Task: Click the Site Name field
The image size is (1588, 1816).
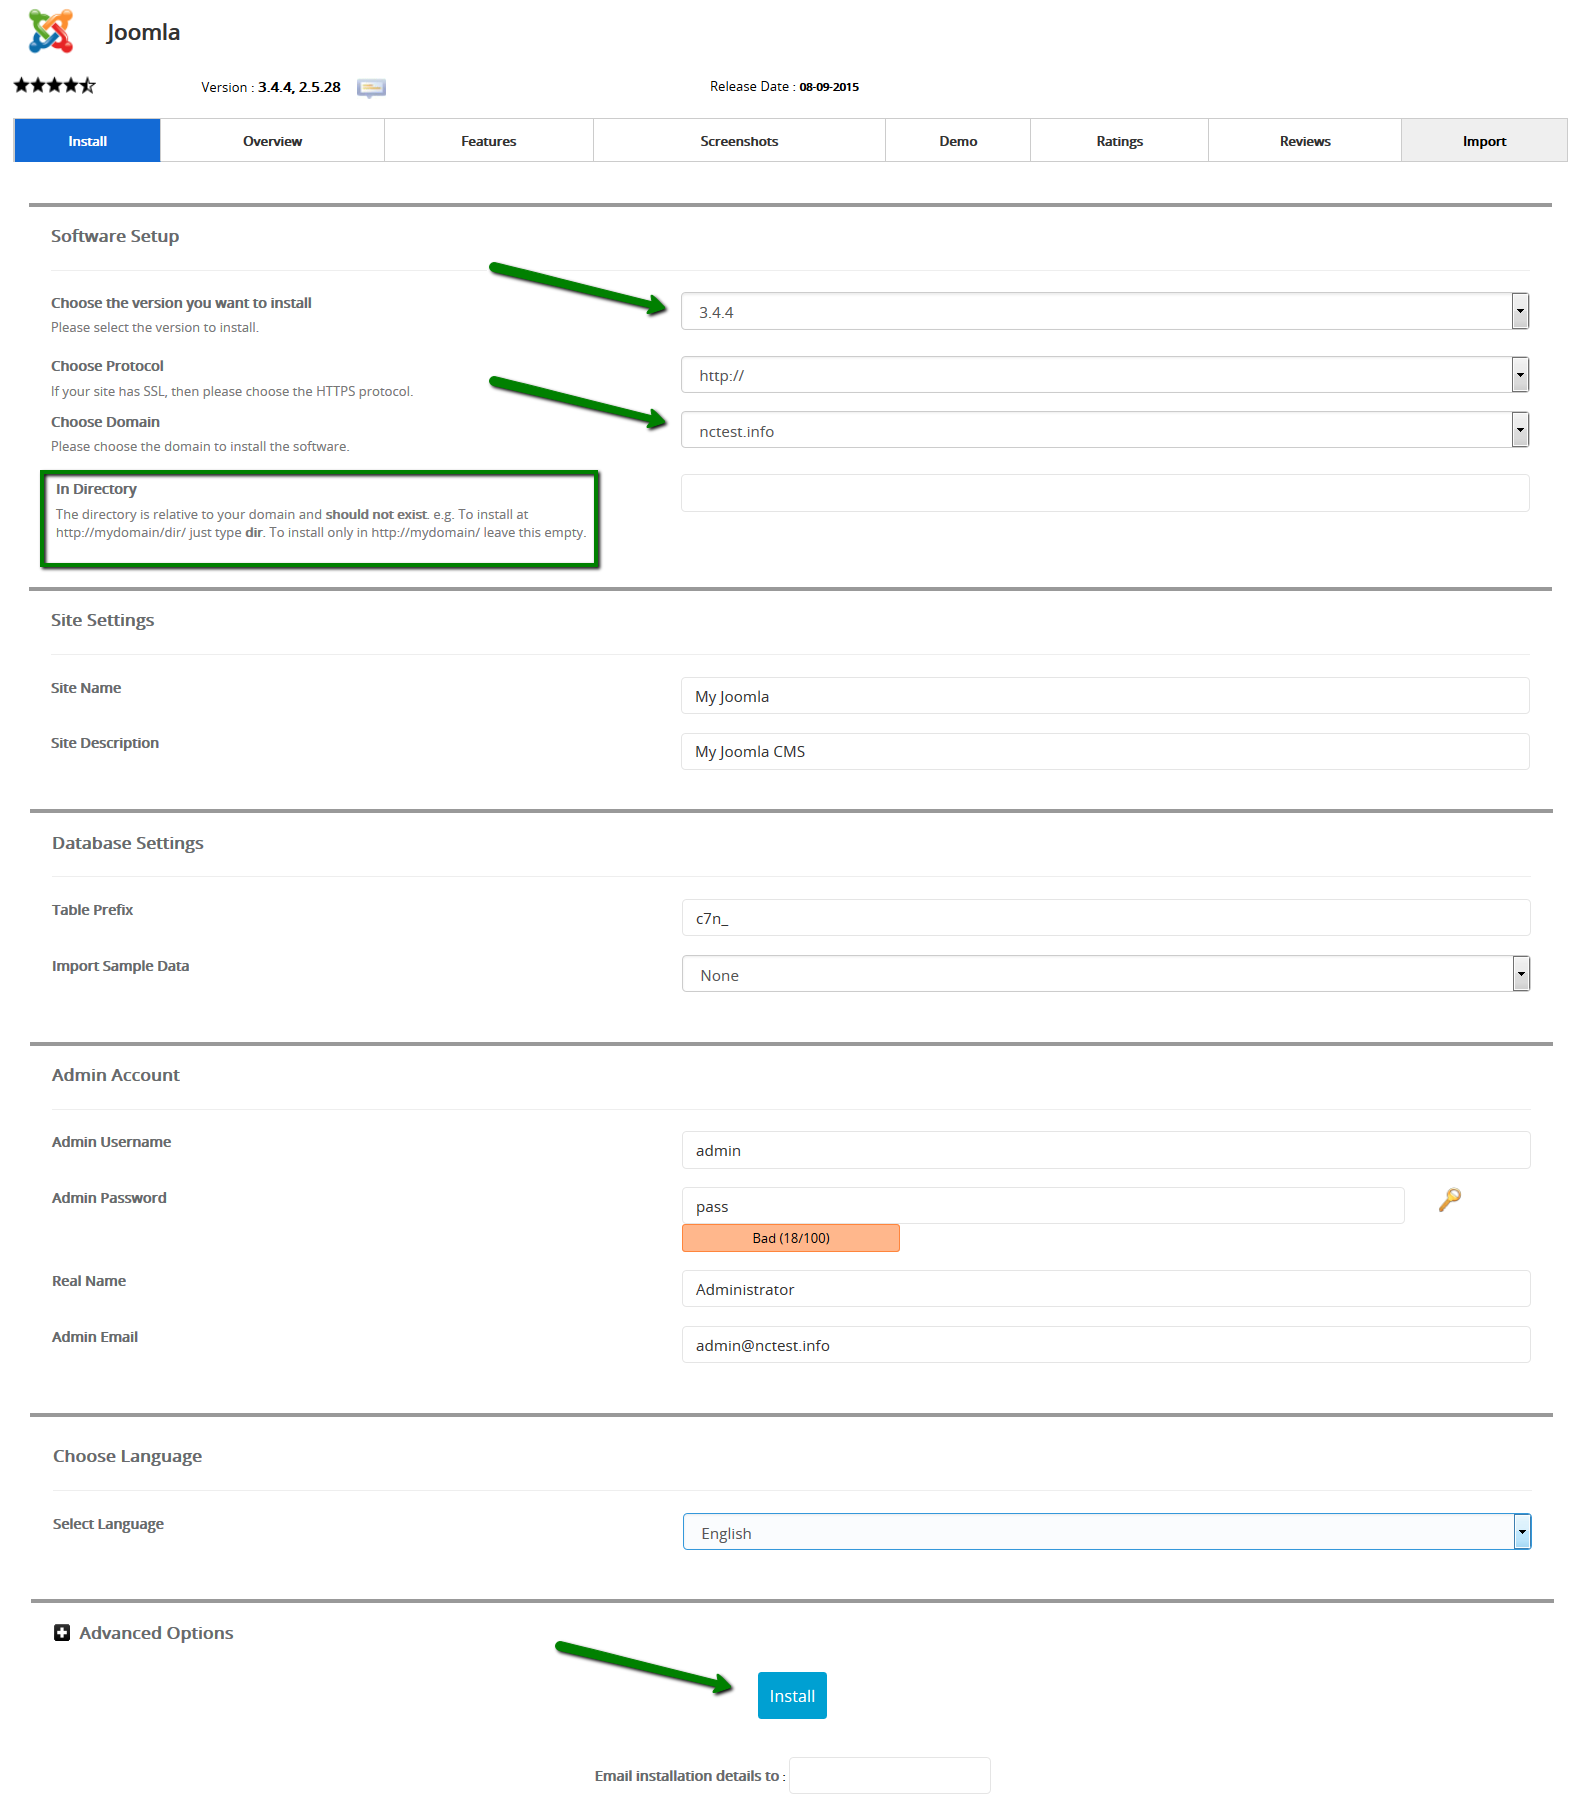Action: (1105, 696)
